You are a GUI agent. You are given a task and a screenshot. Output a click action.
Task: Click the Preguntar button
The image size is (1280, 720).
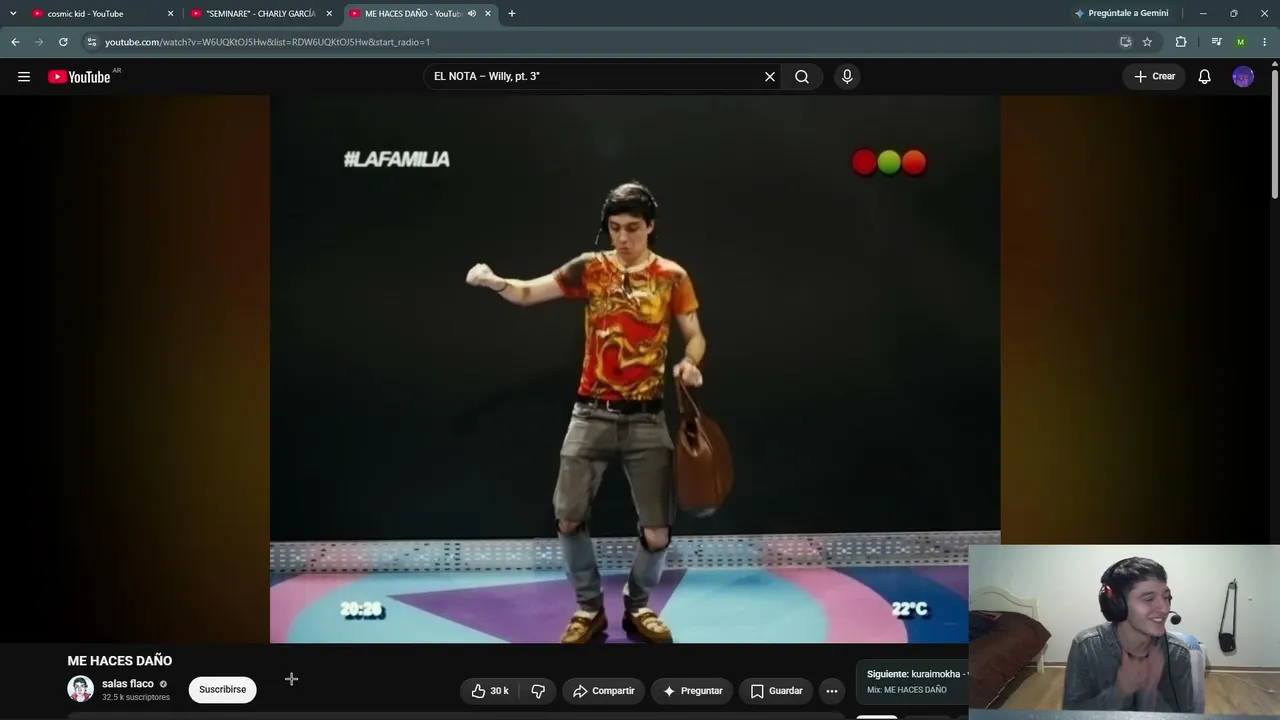[x=692, y=691]
